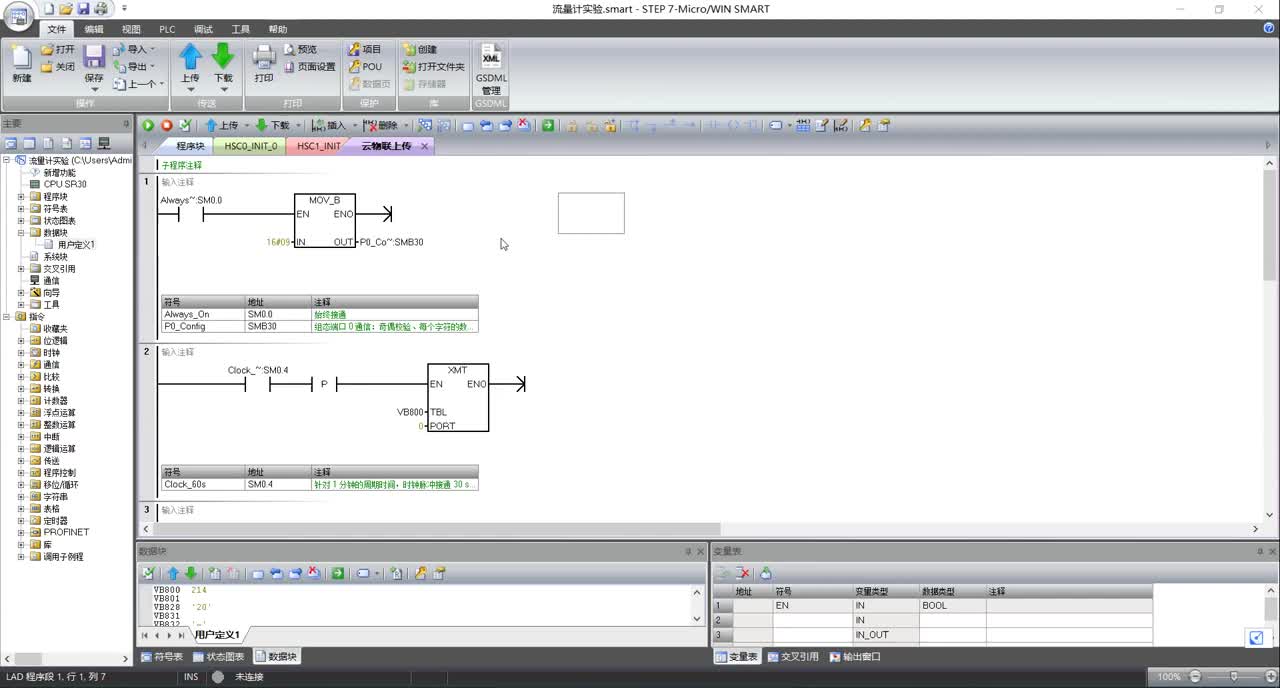Switch to HSC1_INIT editor tab

[x=319, y=146]
